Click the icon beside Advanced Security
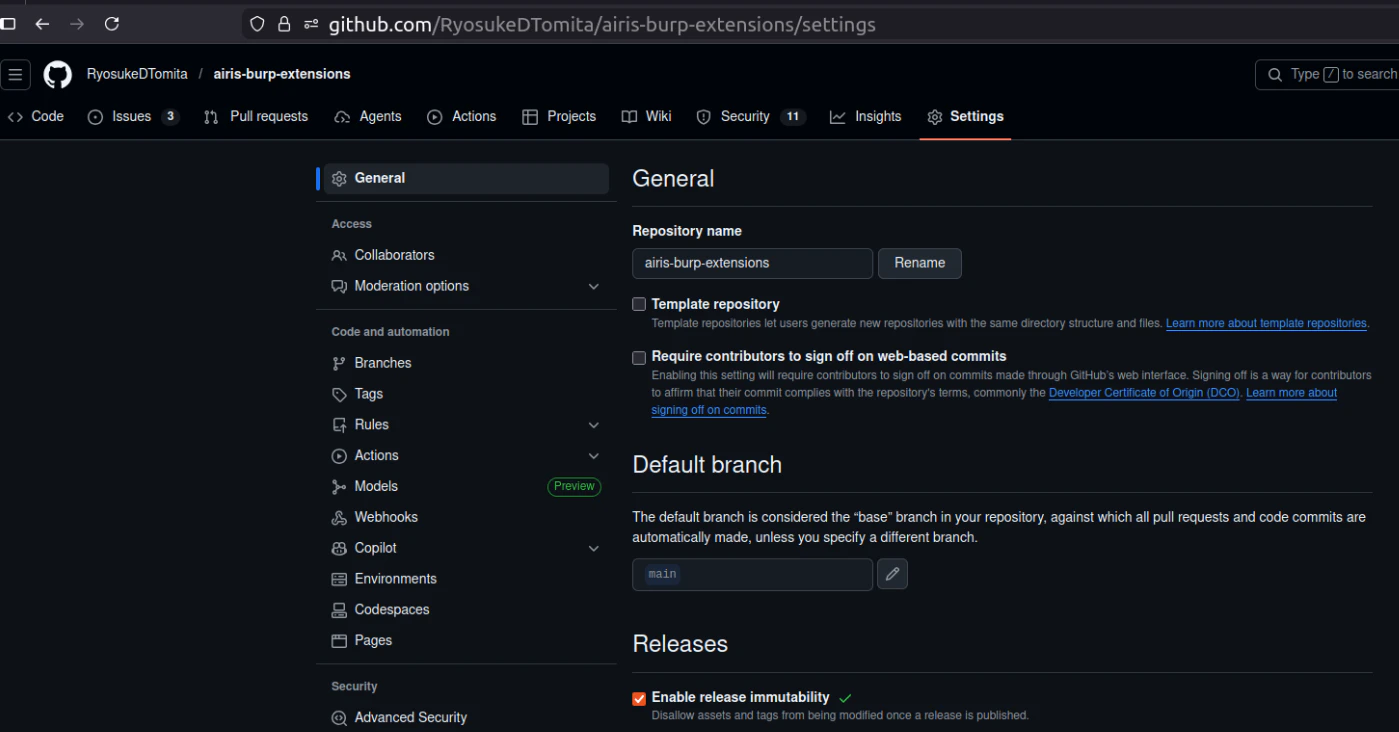Viewport: 1399px width, 732px height. 339,718
